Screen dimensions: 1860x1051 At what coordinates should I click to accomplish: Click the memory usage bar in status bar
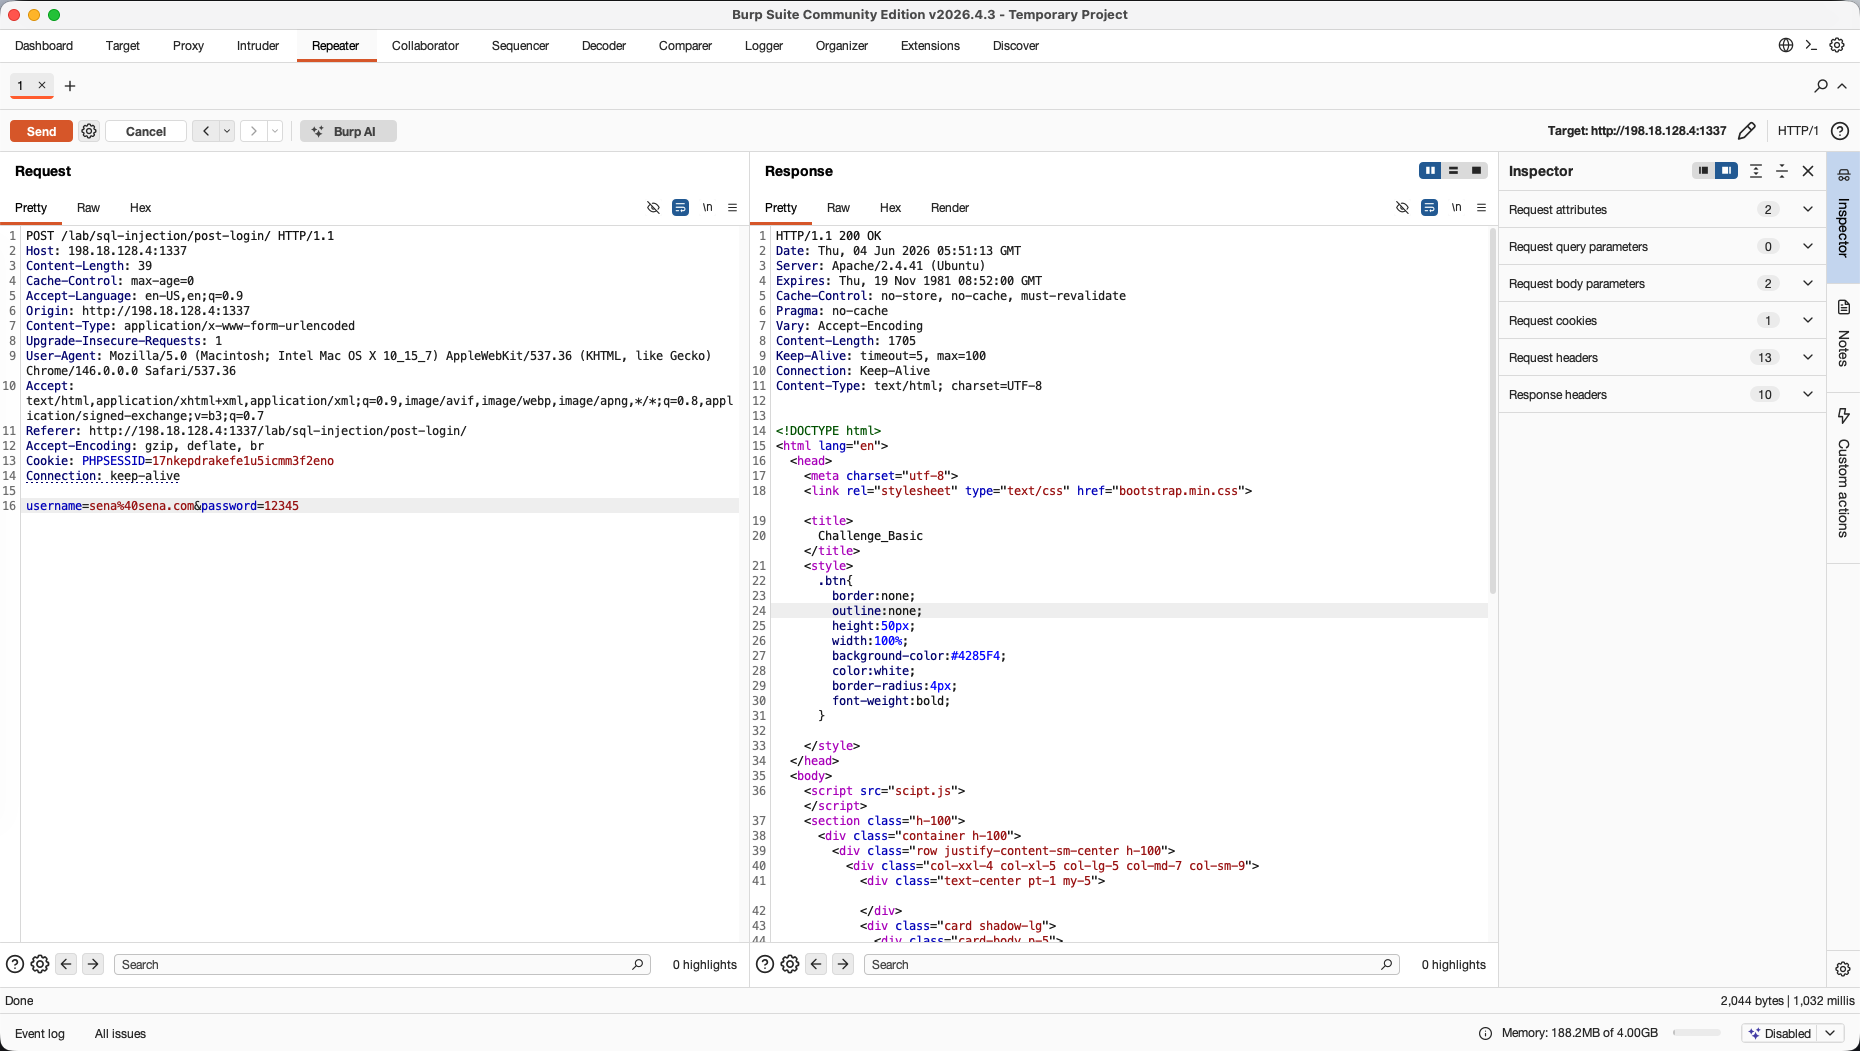[x=1696, y=1033]
